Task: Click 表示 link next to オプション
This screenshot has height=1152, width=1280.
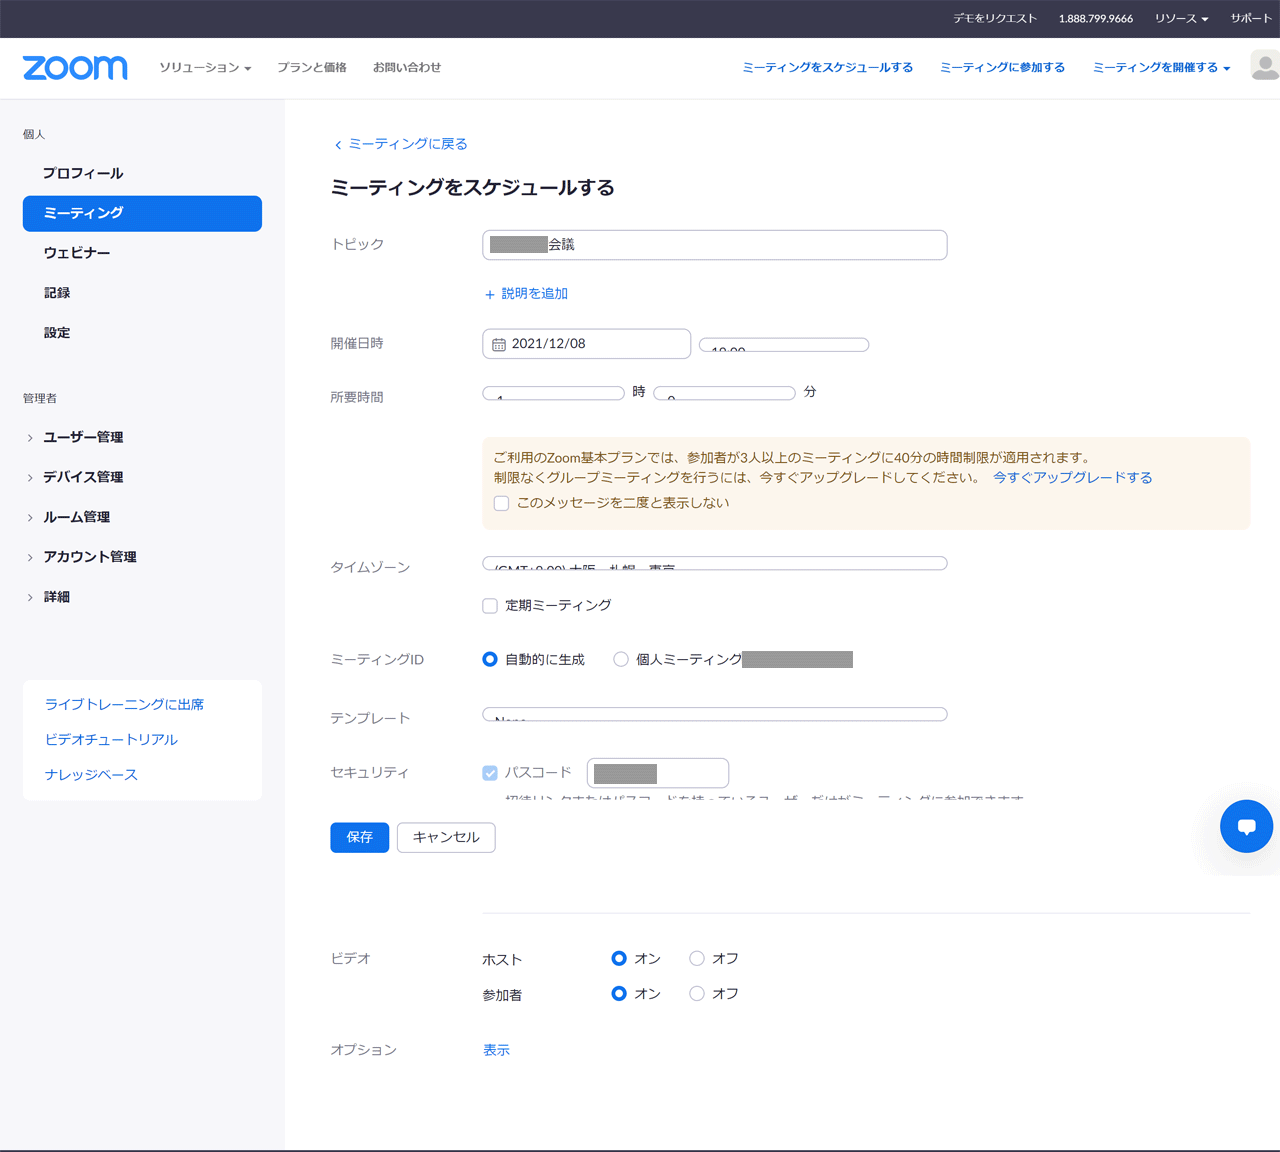Action: tap(497, 1050)
